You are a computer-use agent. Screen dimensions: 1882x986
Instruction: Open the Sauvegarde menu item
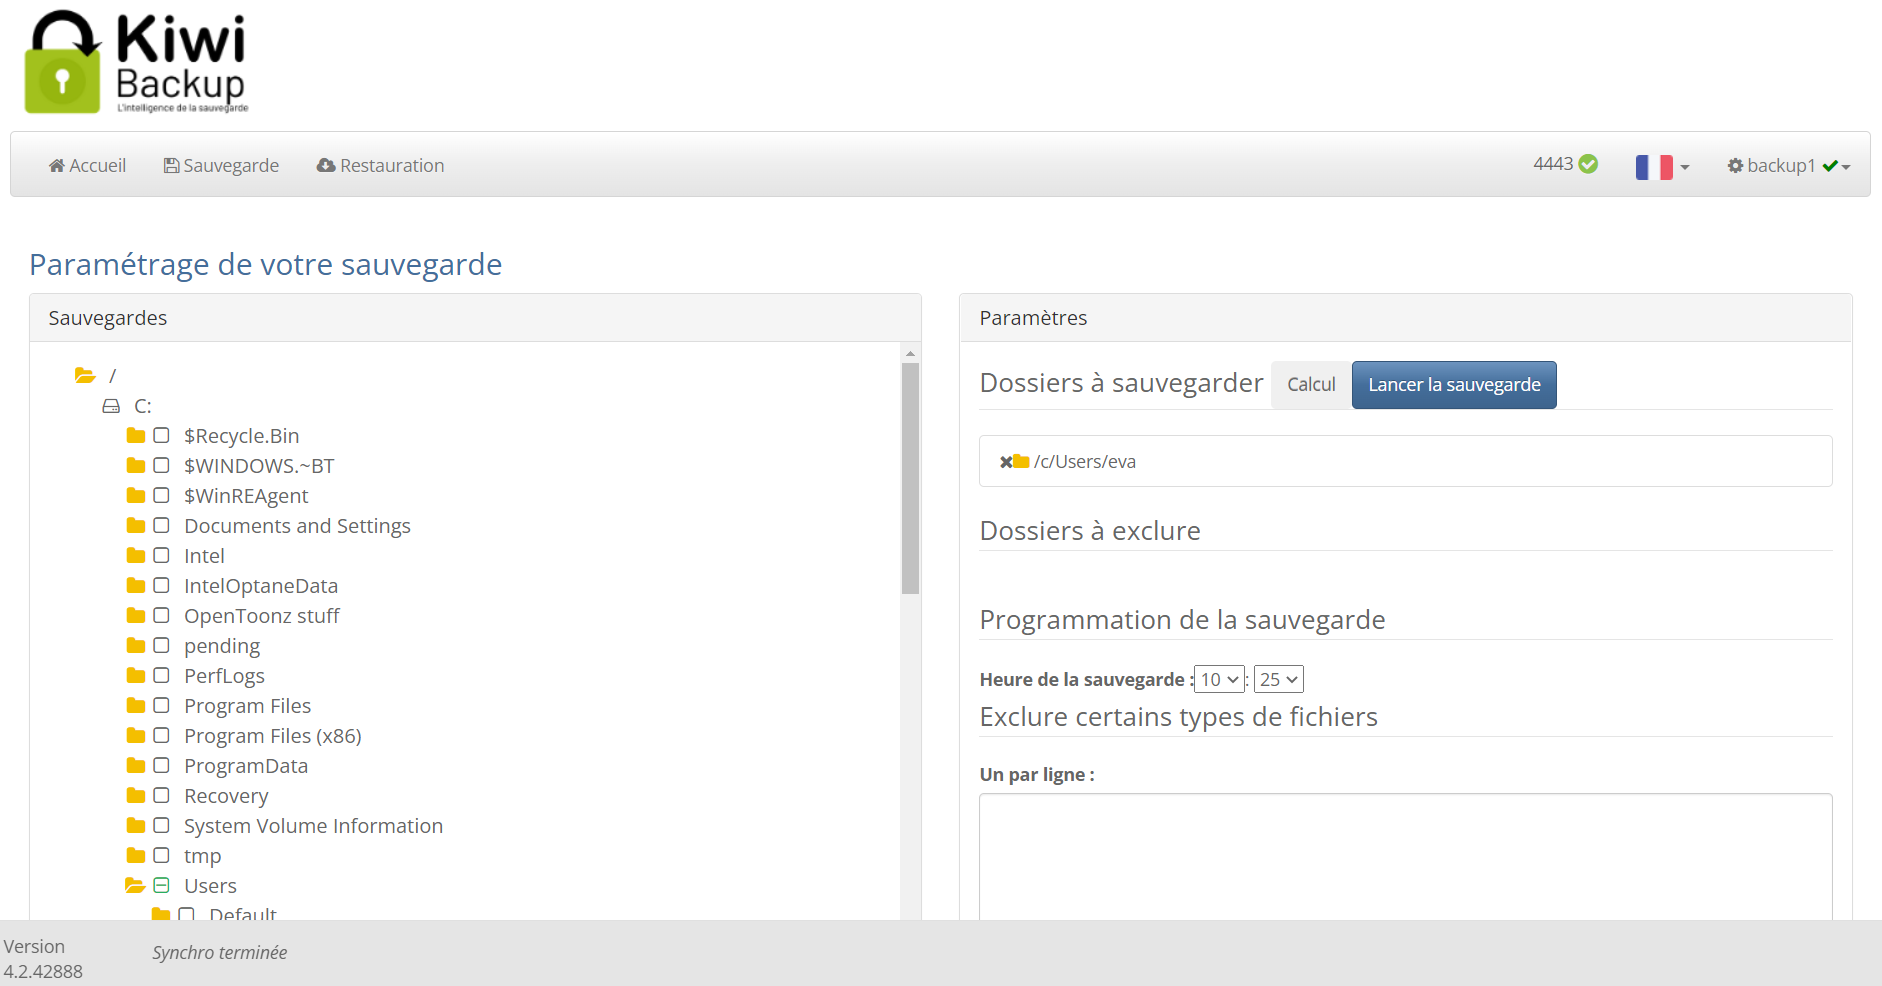point(221,166)
